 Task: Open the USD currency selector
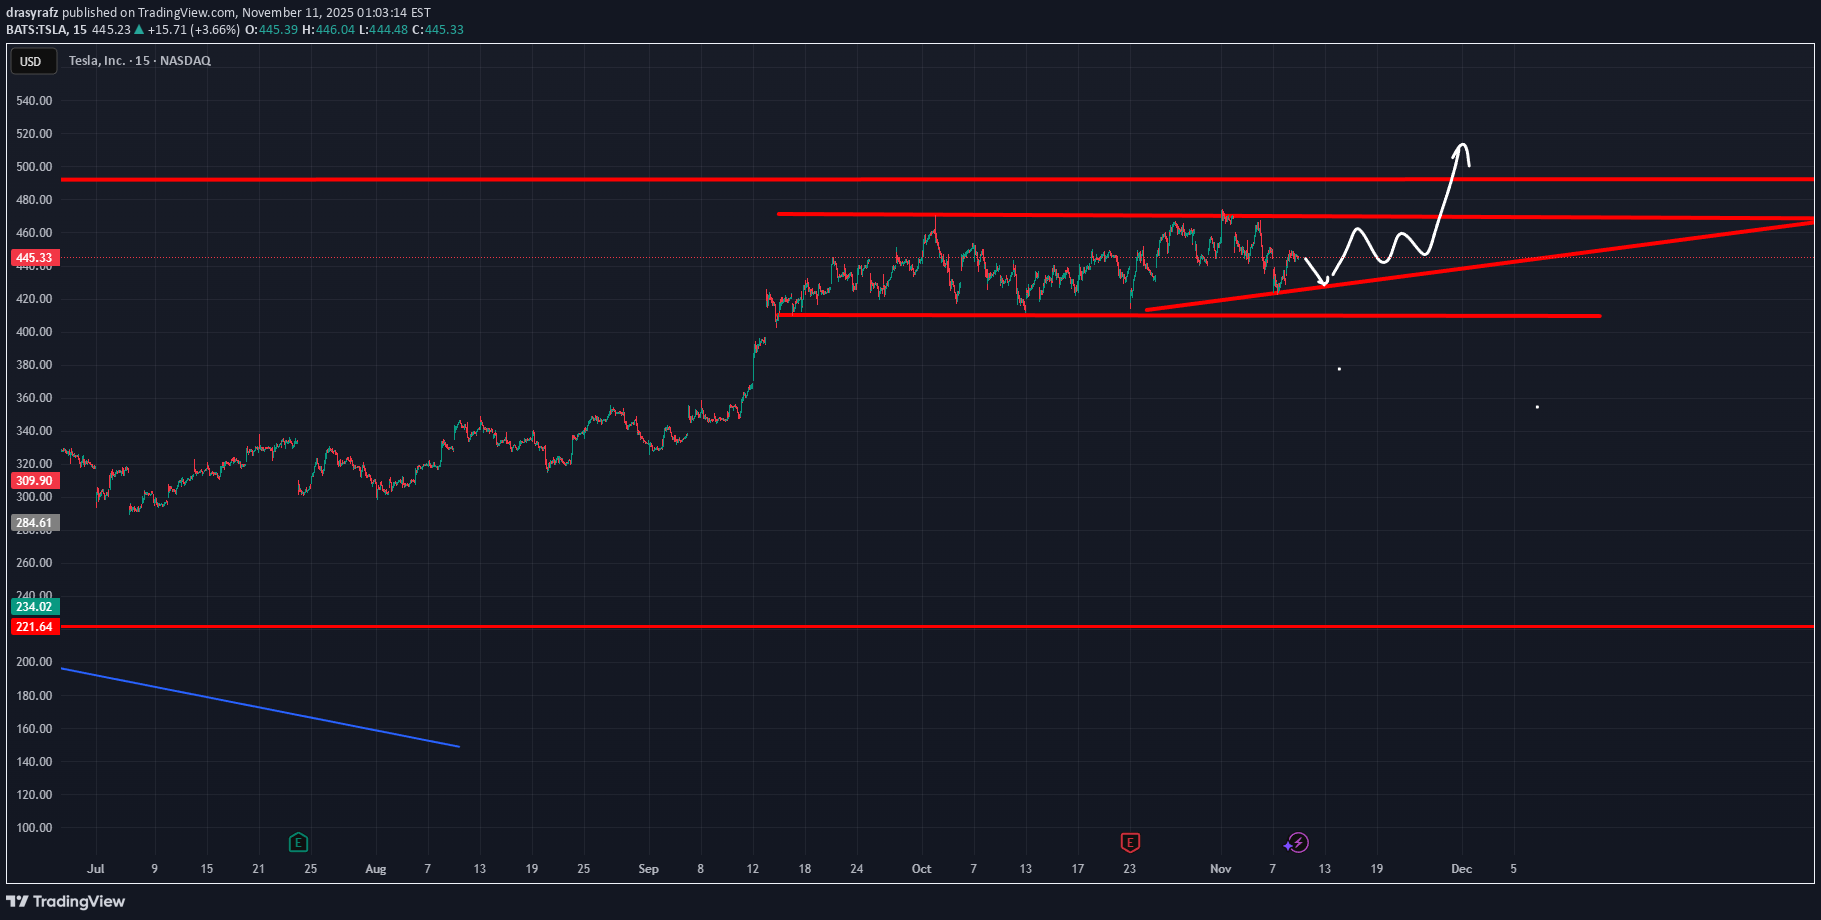tap(31, 62)
